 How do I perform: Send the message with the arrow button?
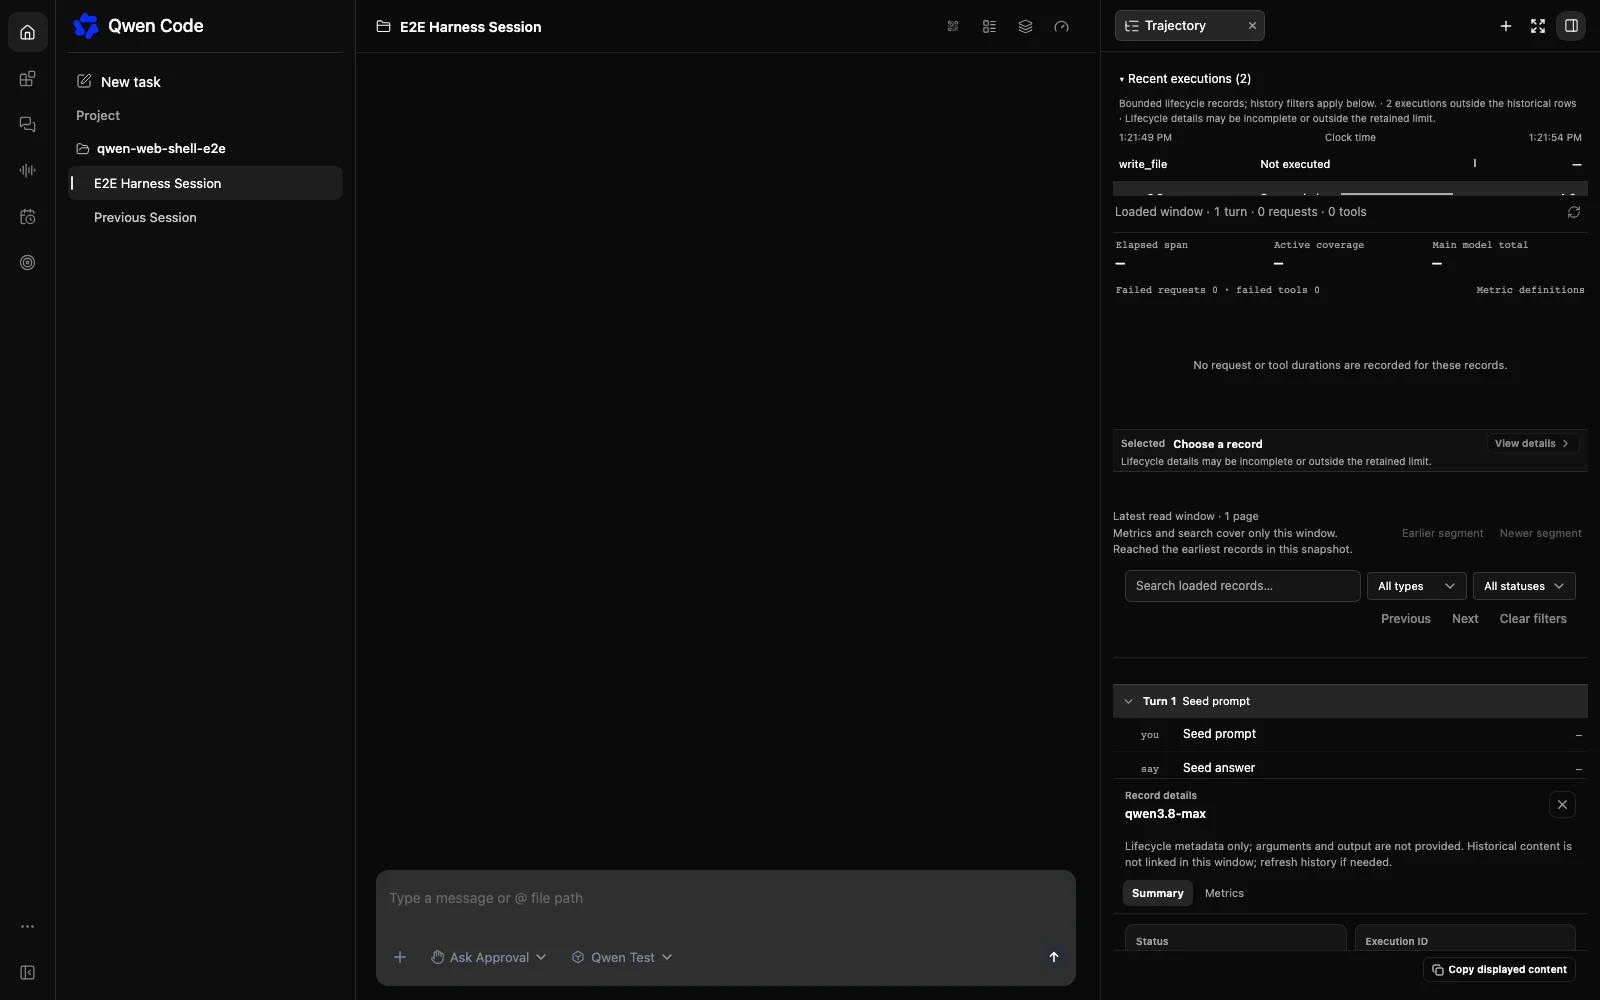coord(1053,957)
